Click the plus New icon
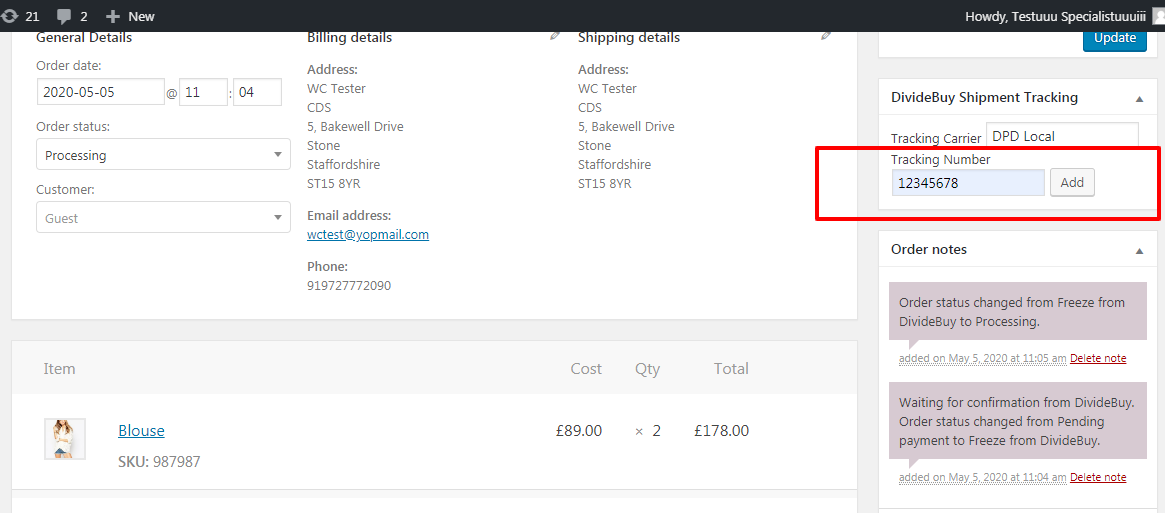Viewport: 1165px width, 513px height. (113, 16)
